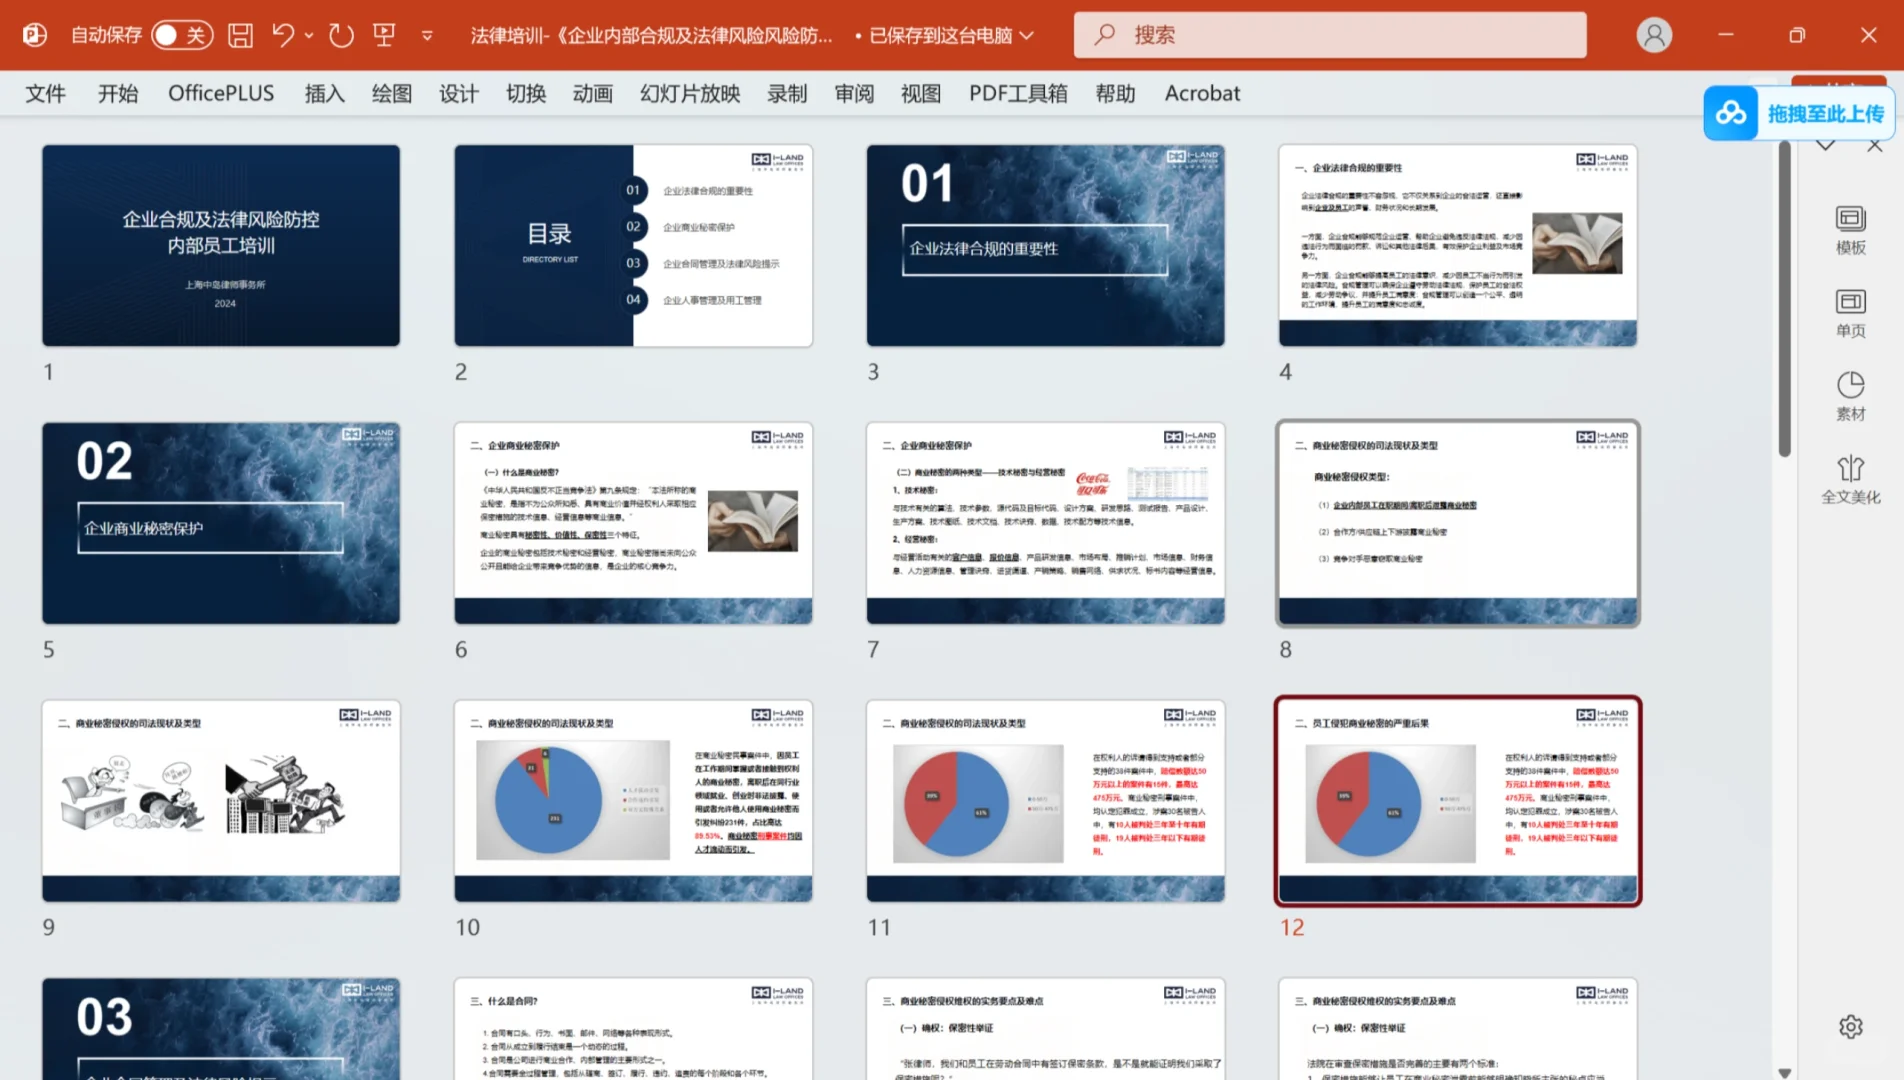1904x1080 pixels.
Task: Open the 帮助 tab
Action: click(1115, 93)
